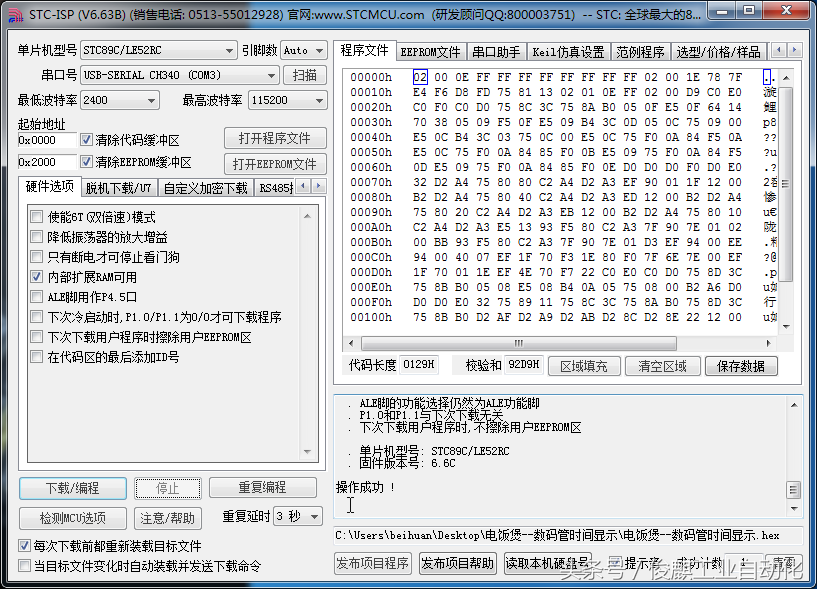Check 在代码区的最后添加ID号
Viewport: 817px width, 589px height.
pyautogui.click(x=36, y=357)
